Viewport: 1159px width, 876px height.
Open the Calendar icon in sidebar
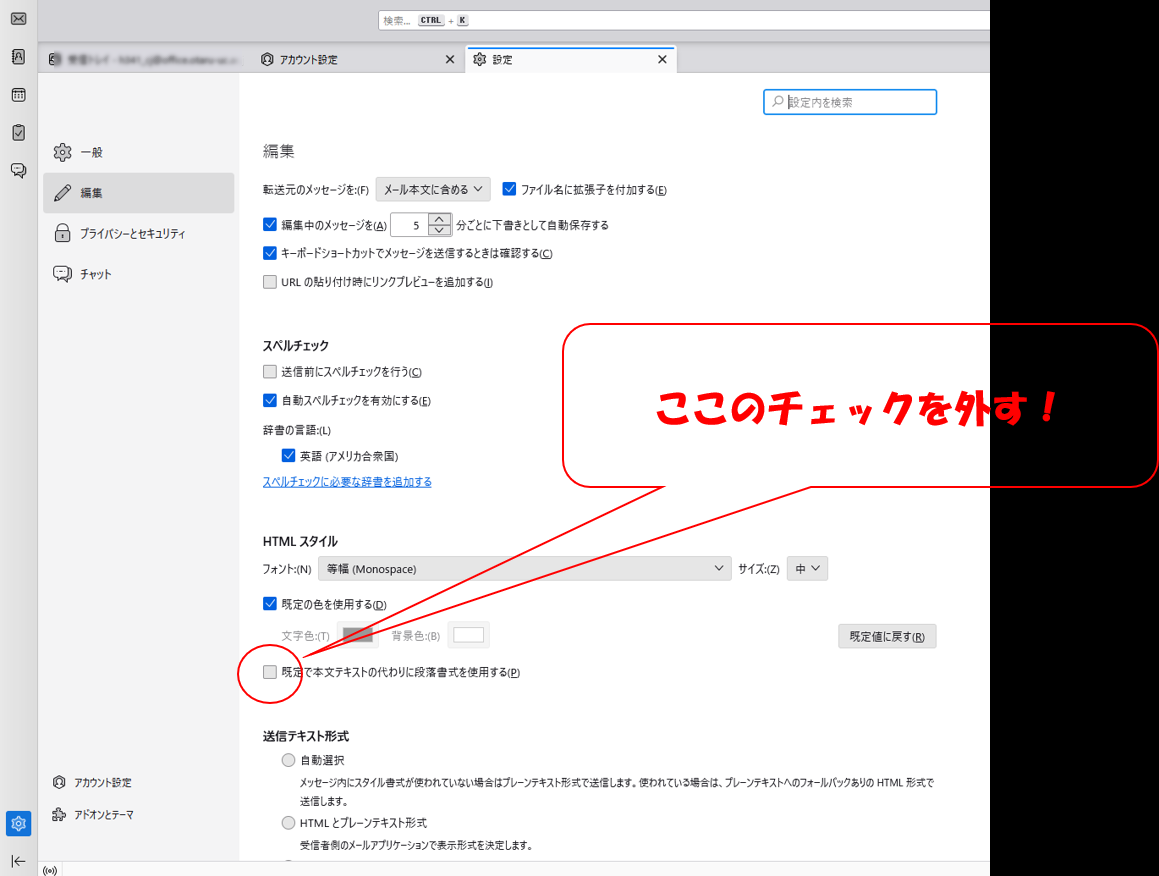(x=18, y=95)
